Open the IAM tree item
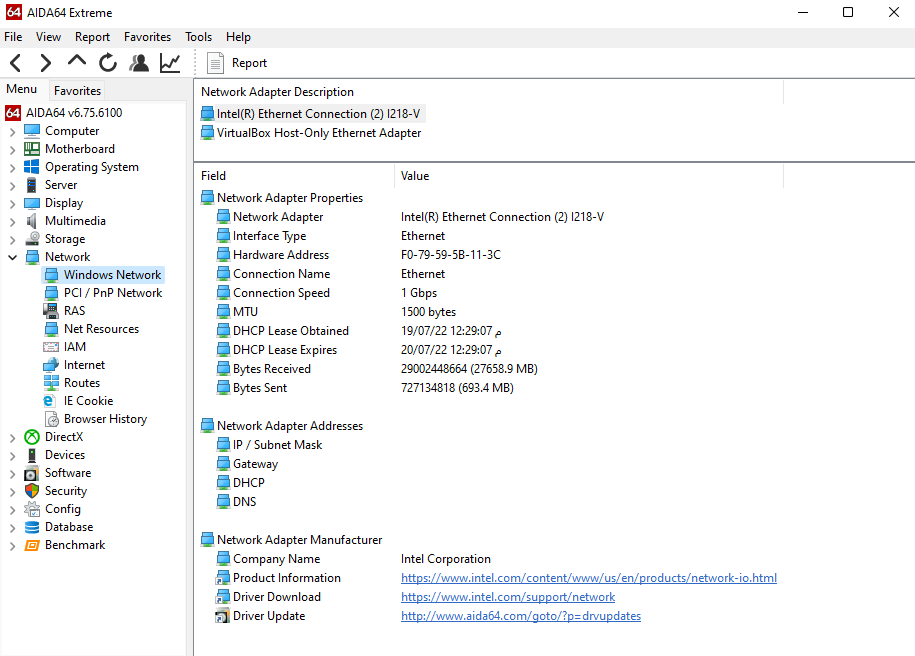The height and width of the screenshot is (656, 915). point(75,347)
